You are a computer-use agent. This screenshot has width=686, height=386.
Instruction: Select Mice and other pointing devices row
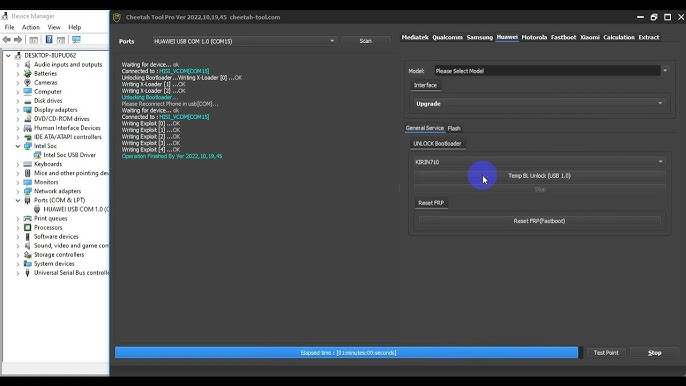click(71, 173)
